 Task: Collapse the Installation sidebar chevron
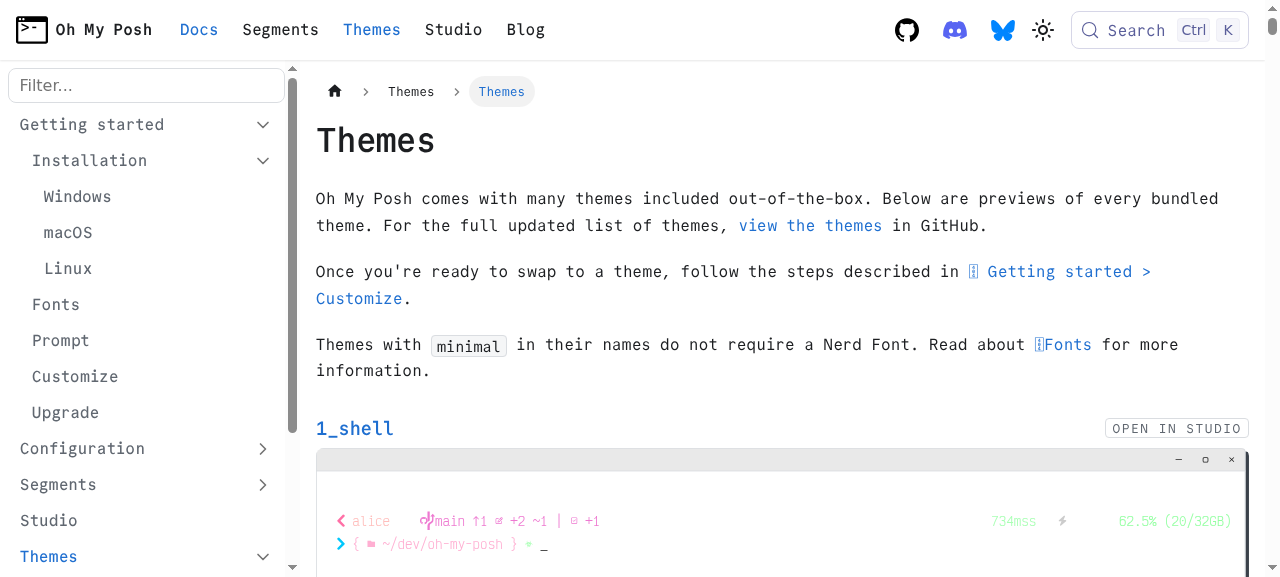pos(263,161)
